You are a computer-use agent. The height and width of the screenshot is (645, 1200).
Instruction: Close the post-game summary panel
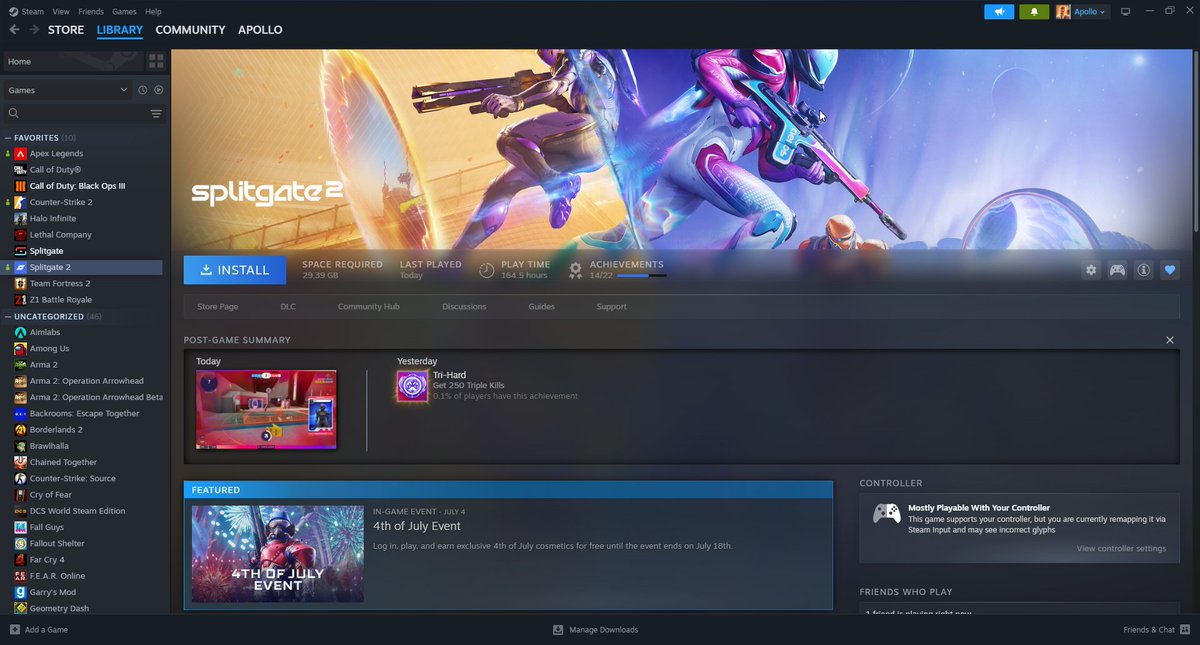point(1170,340)
